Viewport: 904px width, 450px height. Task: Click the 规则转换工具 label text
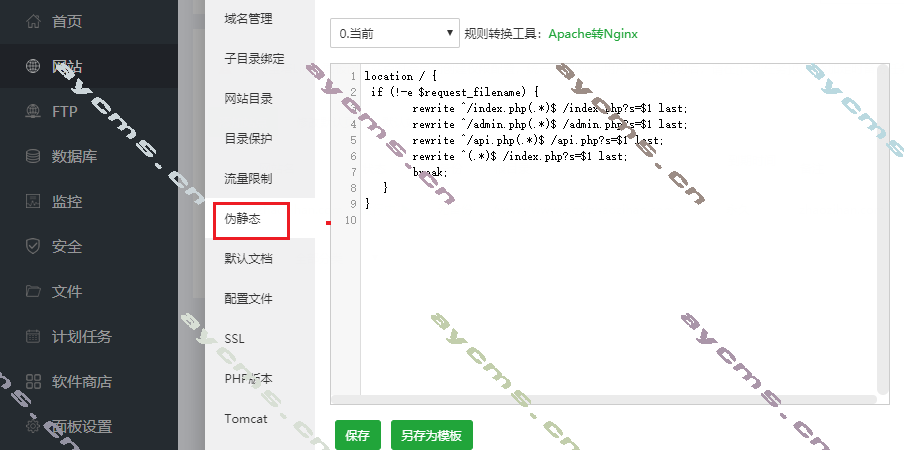click(x=503, y=33)
